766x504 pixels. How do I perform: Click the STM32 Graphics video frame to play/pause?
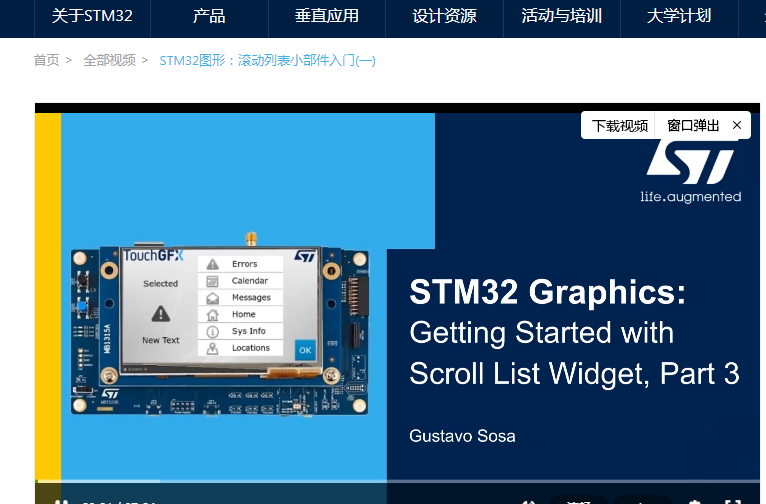[x=397, y=298]
